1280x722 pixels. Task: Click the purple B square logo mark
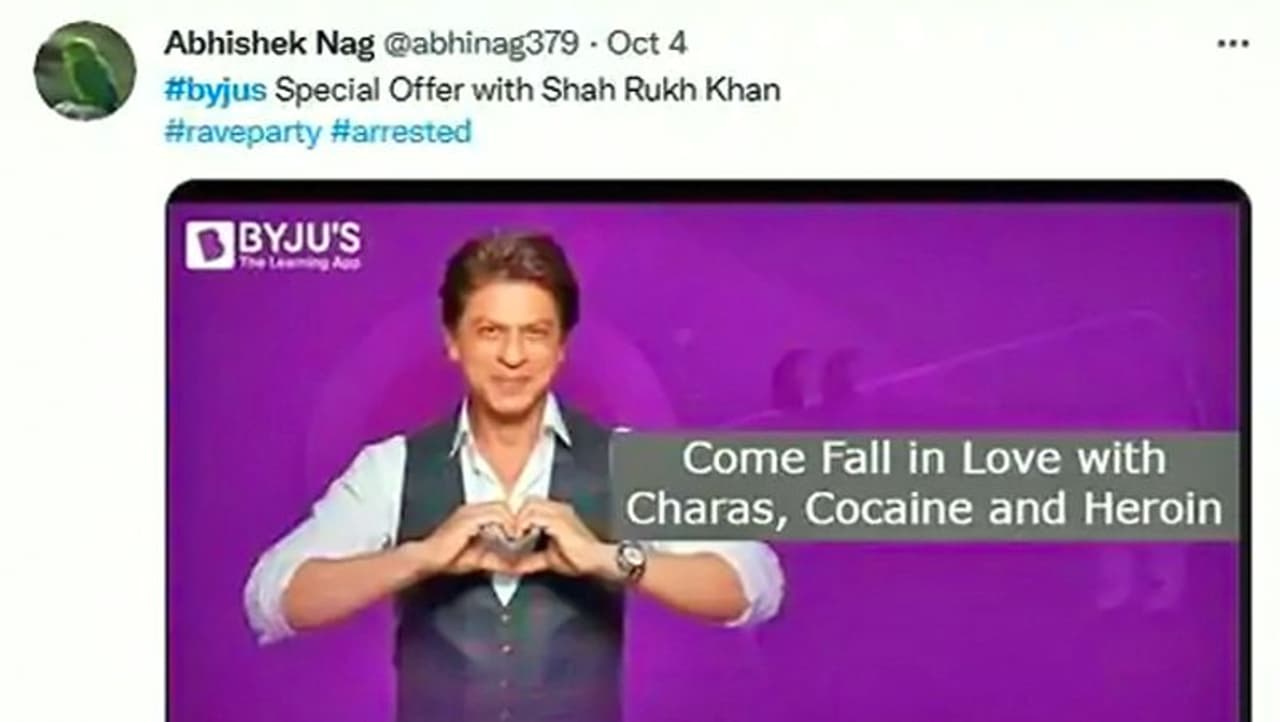pos(209,246)
